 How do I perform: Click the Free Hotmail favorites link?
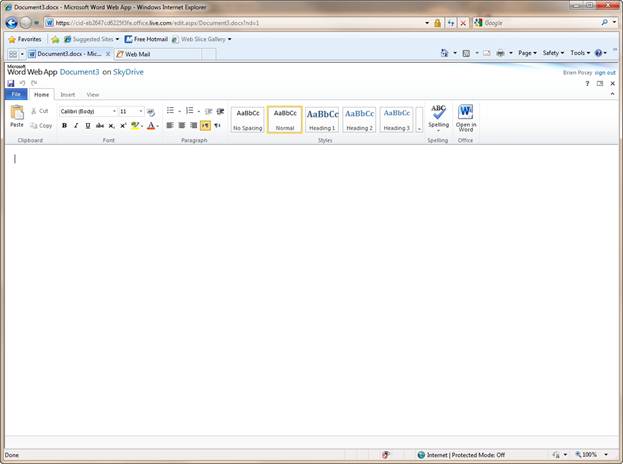tap(146, 39)
